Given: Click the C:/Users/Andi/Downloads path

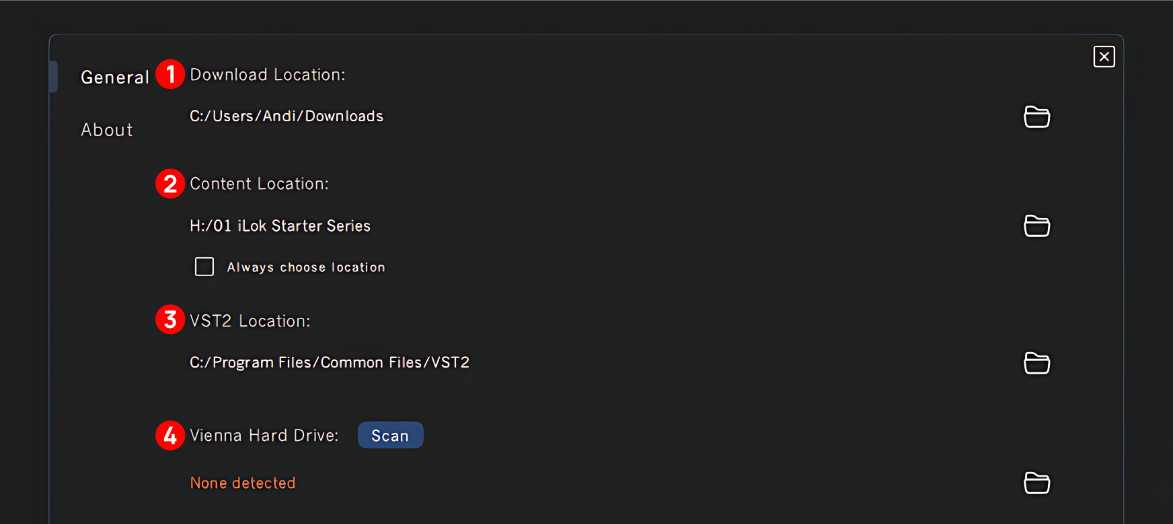Looking at the screenshot, I should coord(287,116).
